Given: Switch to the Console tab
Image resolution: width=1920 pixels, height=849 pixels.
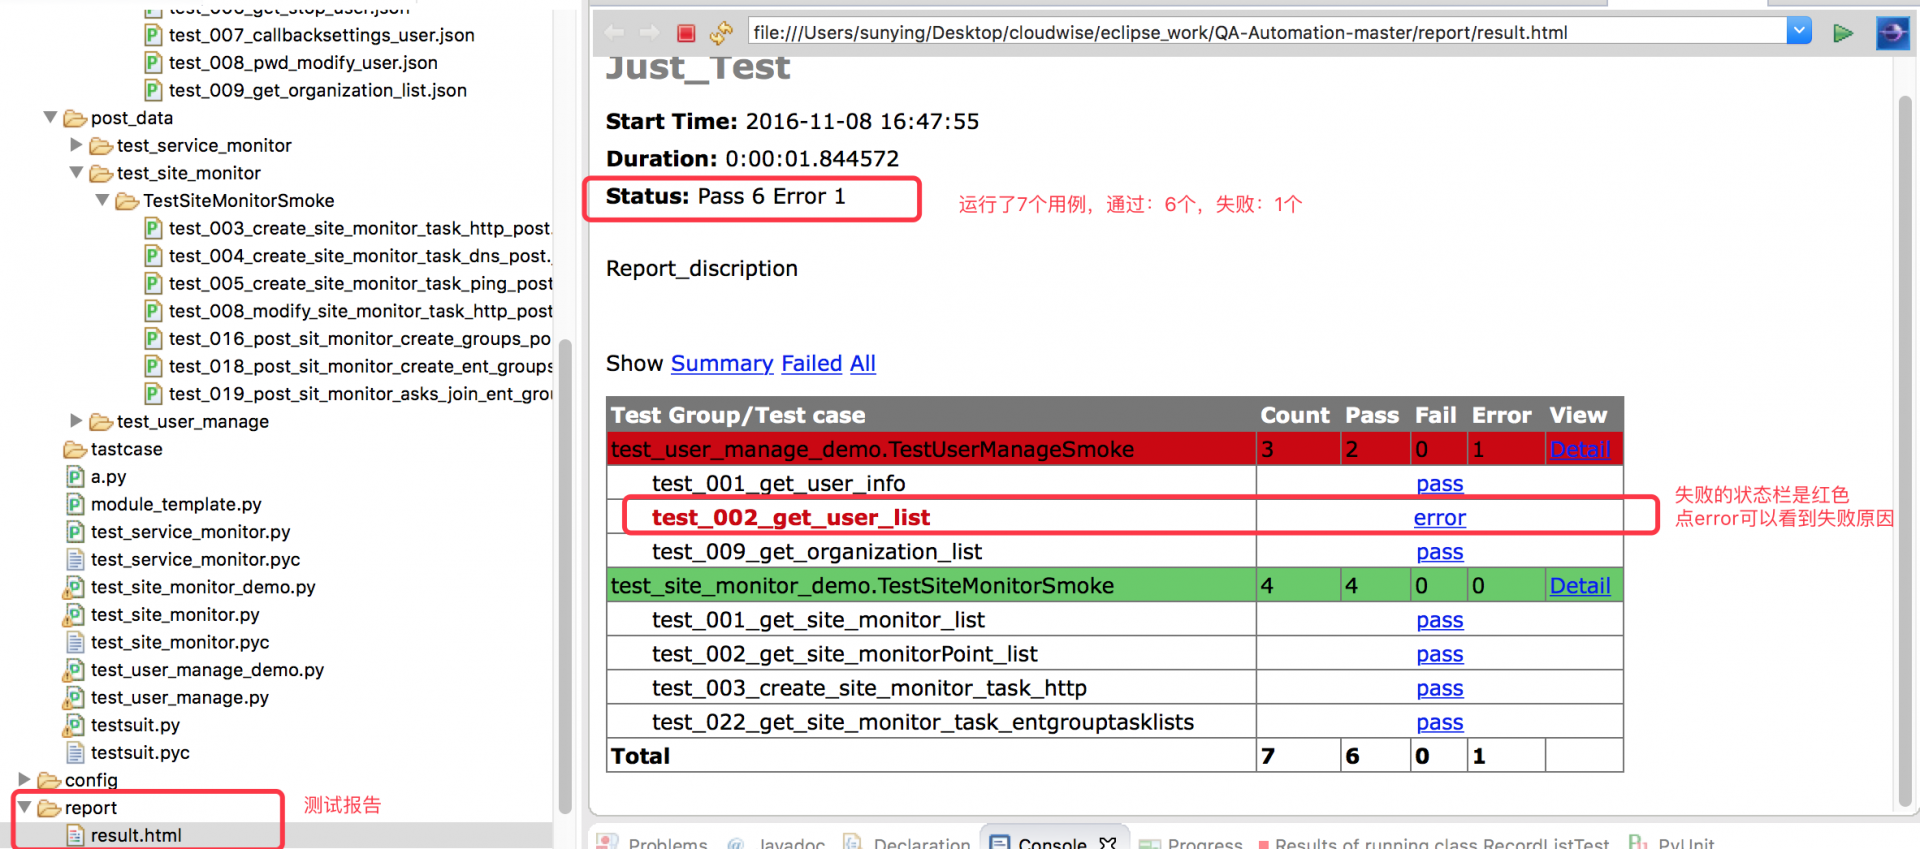Looking at the screenshot, I should [x=1053, y=840].
